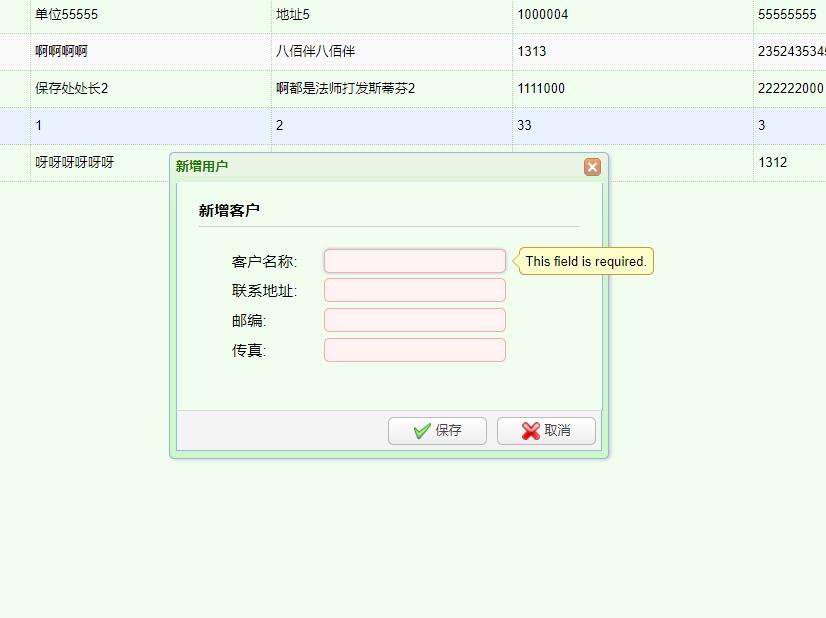Dismiss the 'This field is required' tooltip
826x618 pixels.
tap(584, 261)
